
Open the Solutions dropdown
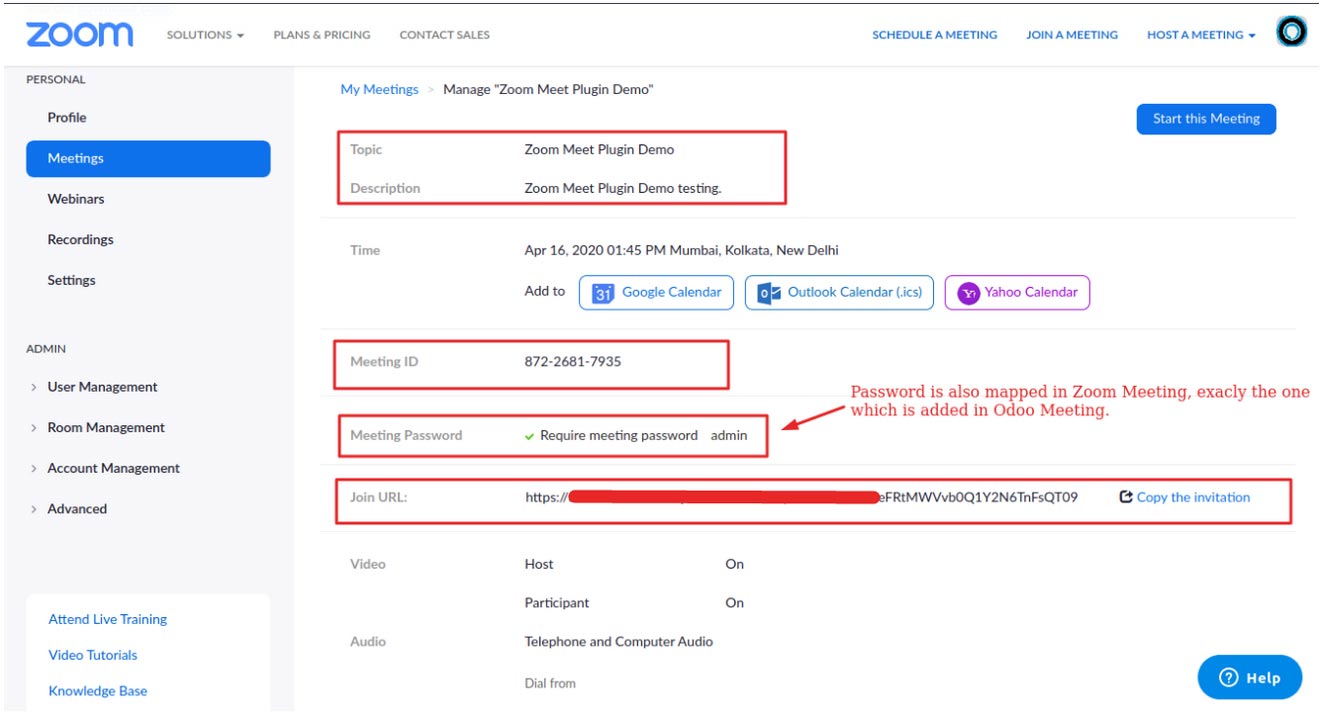click(x=205, y=35)
